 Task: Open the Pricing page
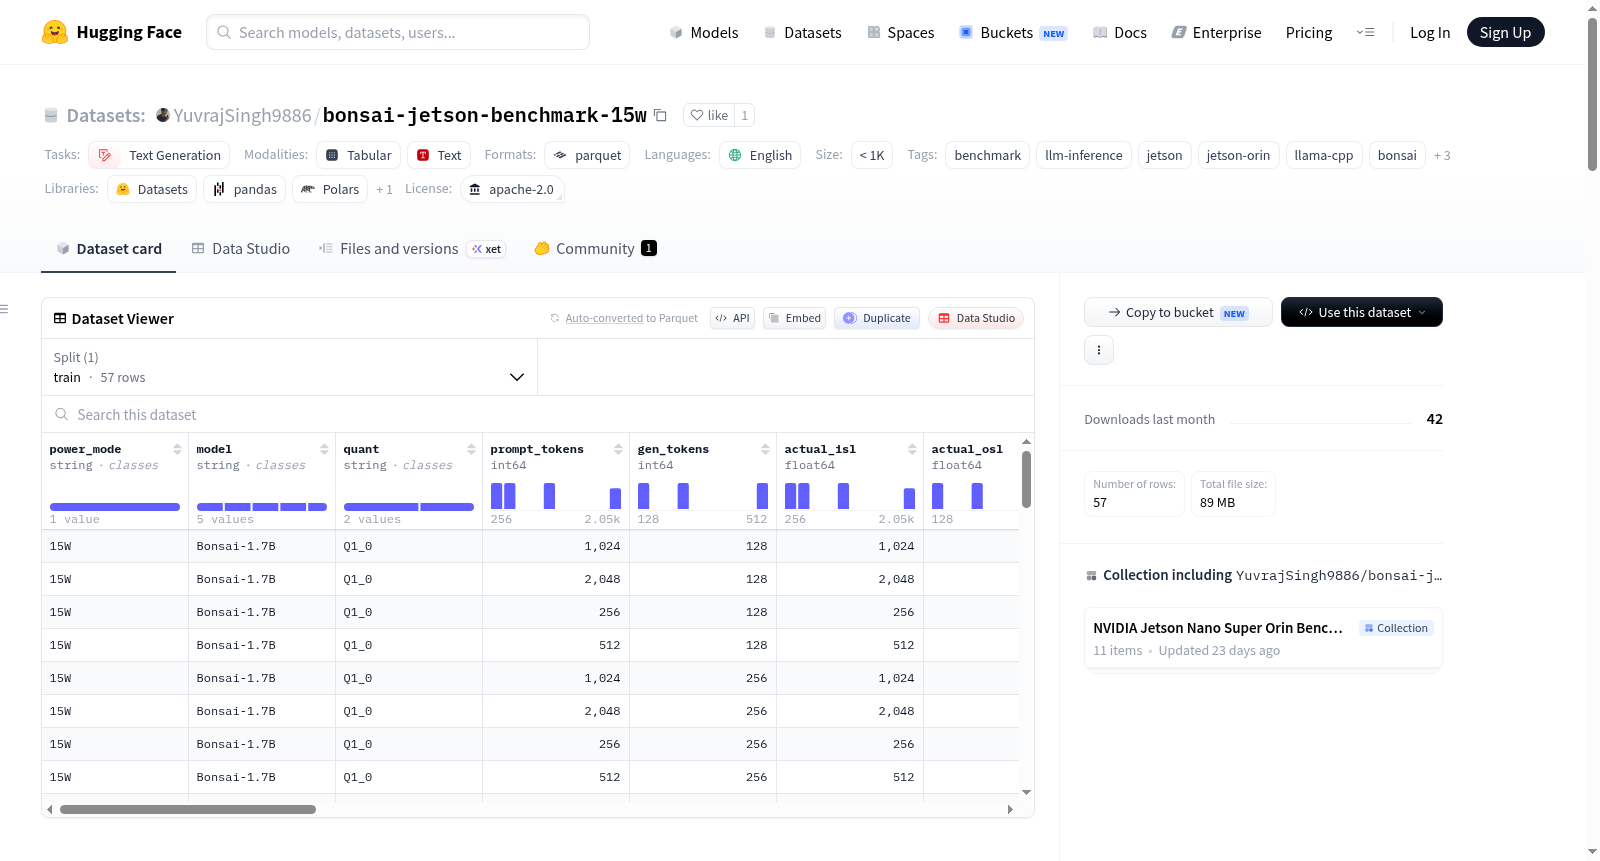tap(1309, 32)
